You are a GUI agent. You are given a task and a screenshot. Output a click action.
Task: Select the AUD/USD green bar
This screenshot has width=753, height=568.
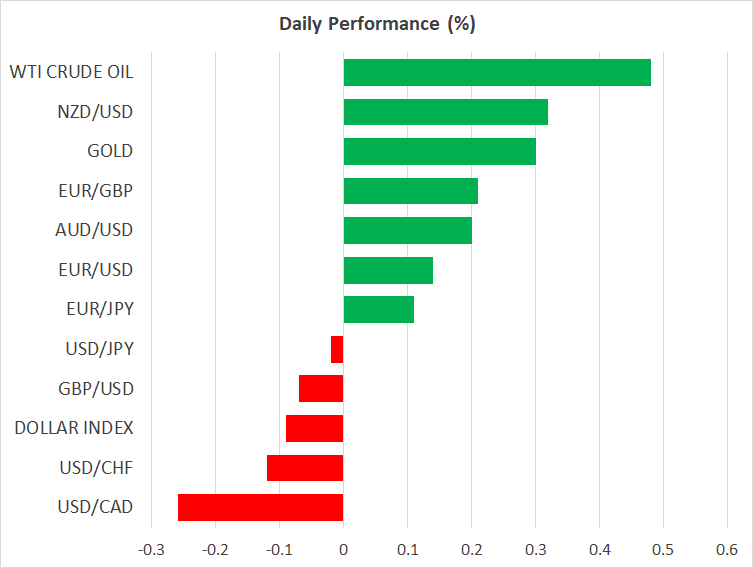coord(407,230)
